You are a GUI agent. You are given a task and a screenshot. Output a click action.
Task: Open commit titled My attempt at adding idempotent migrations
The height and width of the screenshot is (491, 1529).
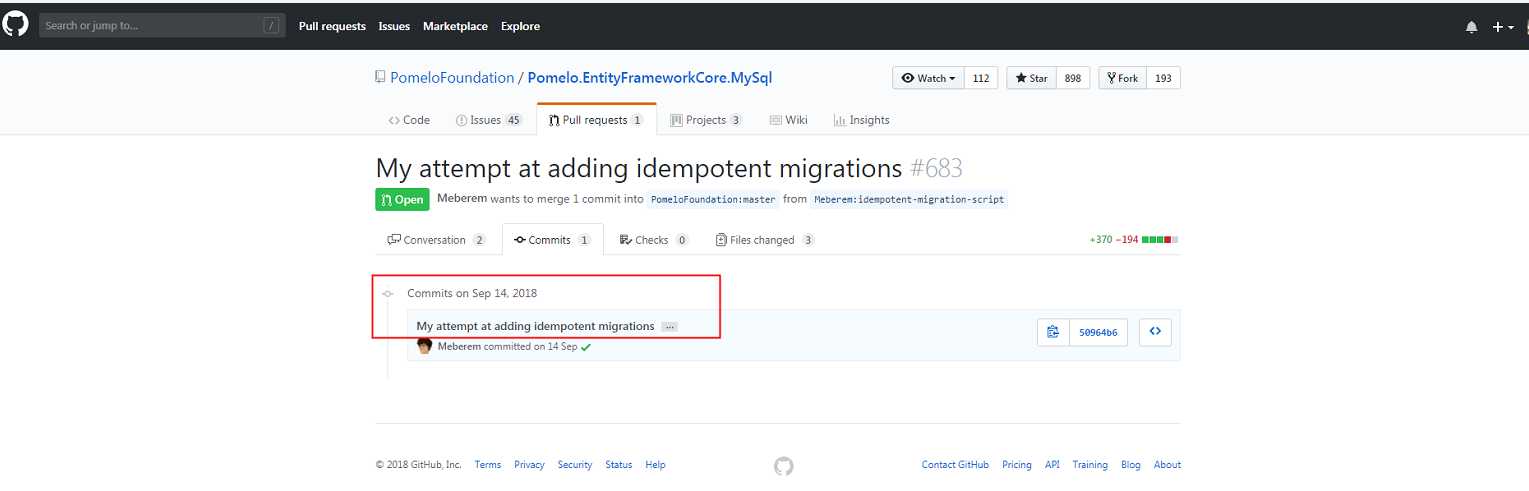pos(535,326)
